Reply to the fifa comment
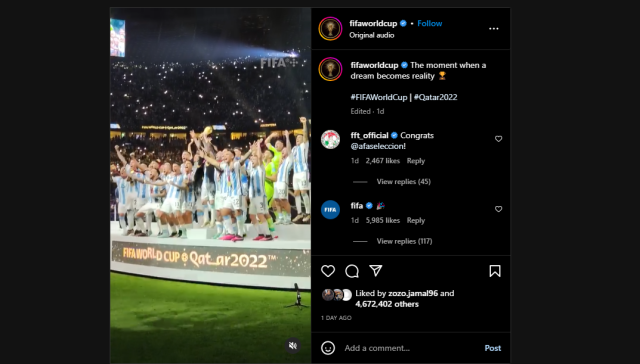The image size is (640, 364). 416,220
